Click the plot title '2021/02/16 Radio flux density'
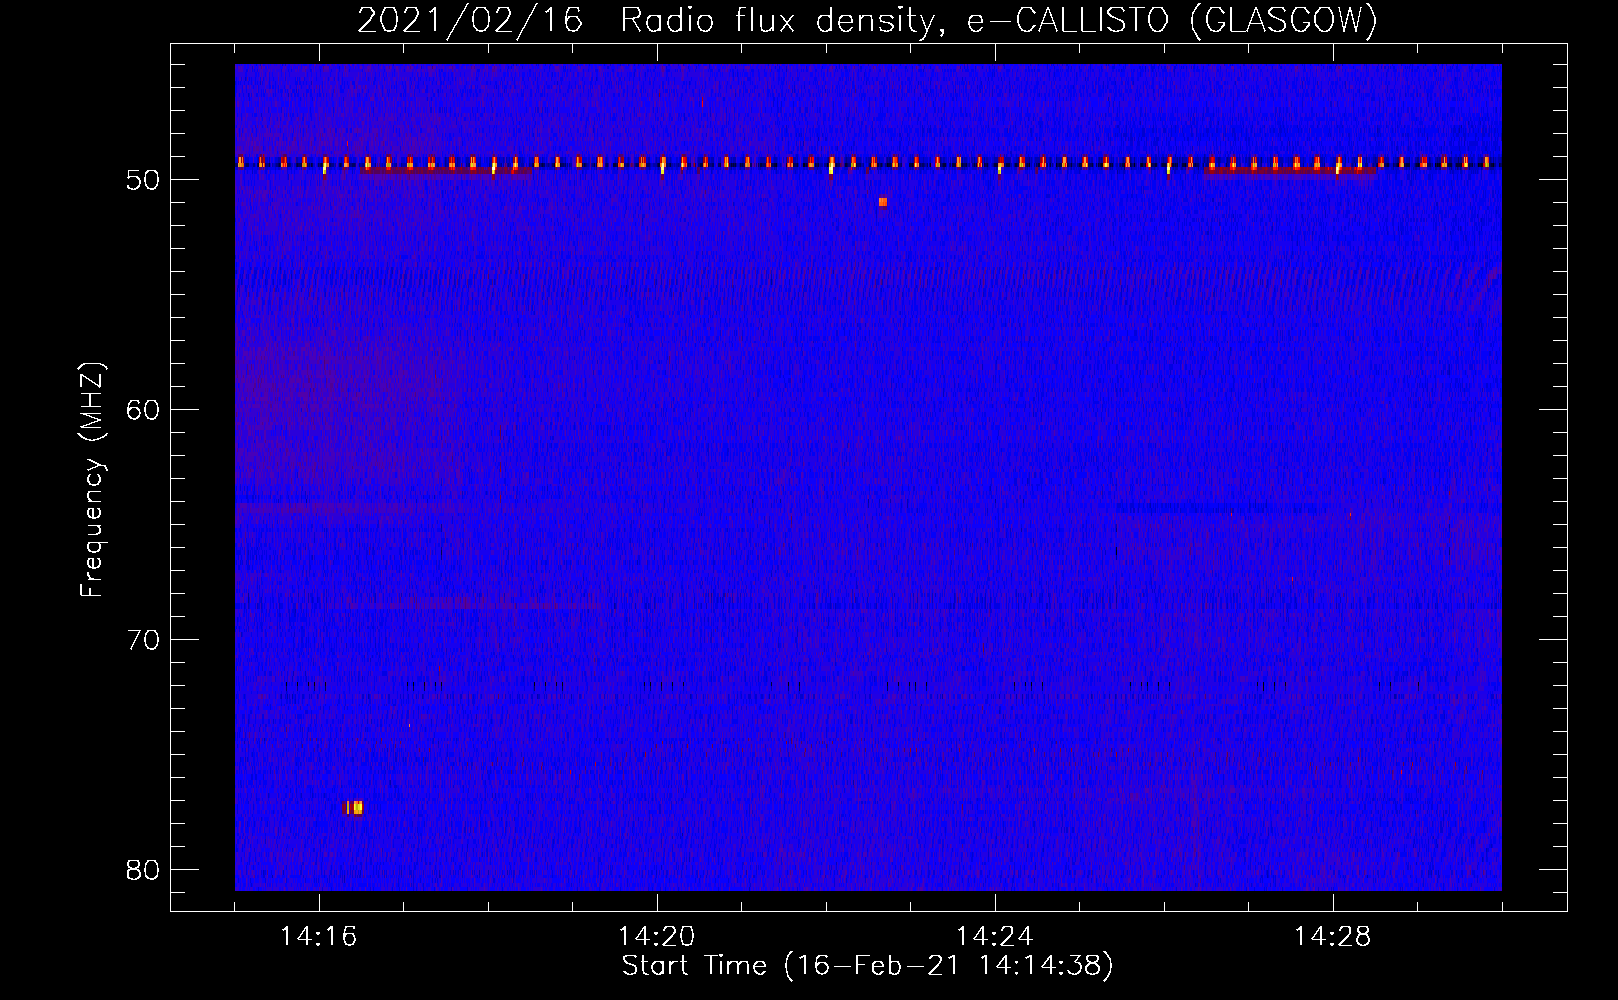1618x1000 pixels. tap(648, 20)
